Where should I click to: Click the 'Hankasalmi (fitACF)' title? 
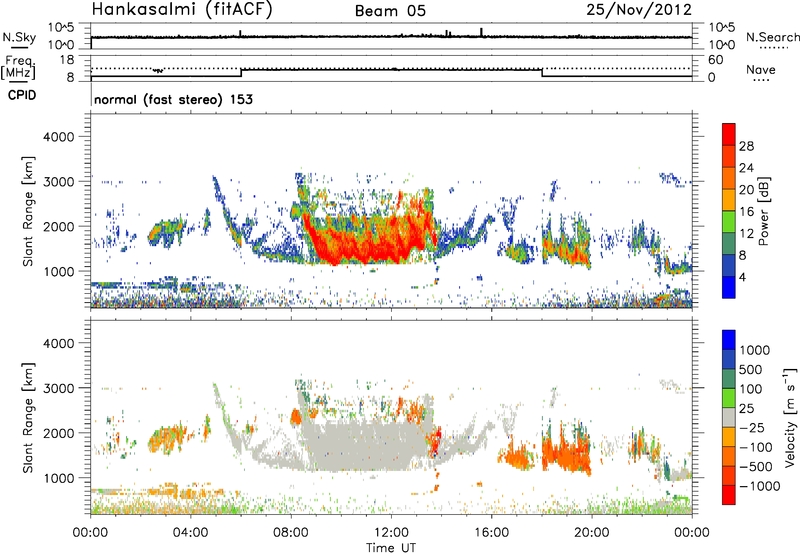pyautogui.click(x=182, y=9)
